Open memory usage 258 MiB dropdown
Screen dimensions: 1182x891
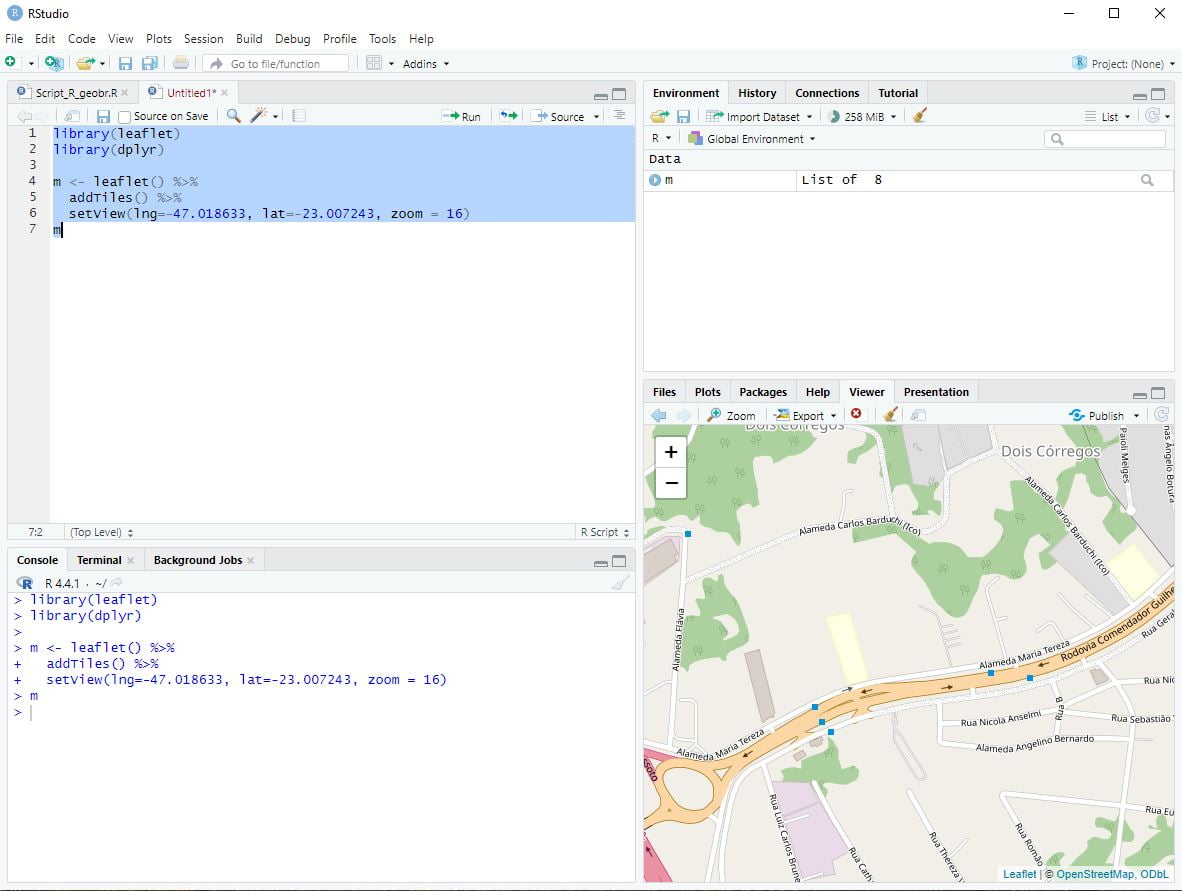[862, 117]
